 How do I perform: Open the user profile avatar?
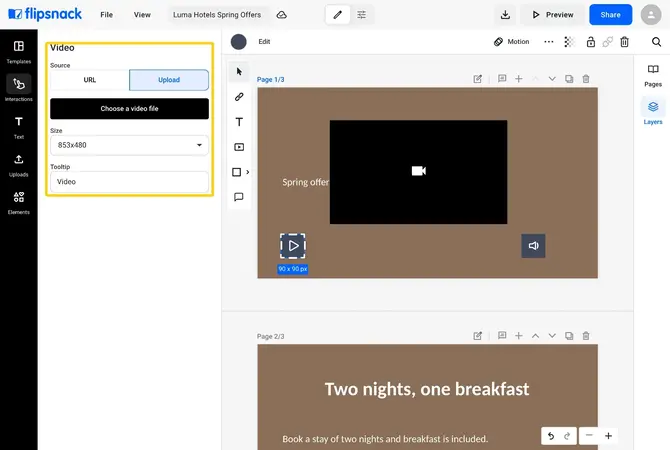[x=651, y=15]
